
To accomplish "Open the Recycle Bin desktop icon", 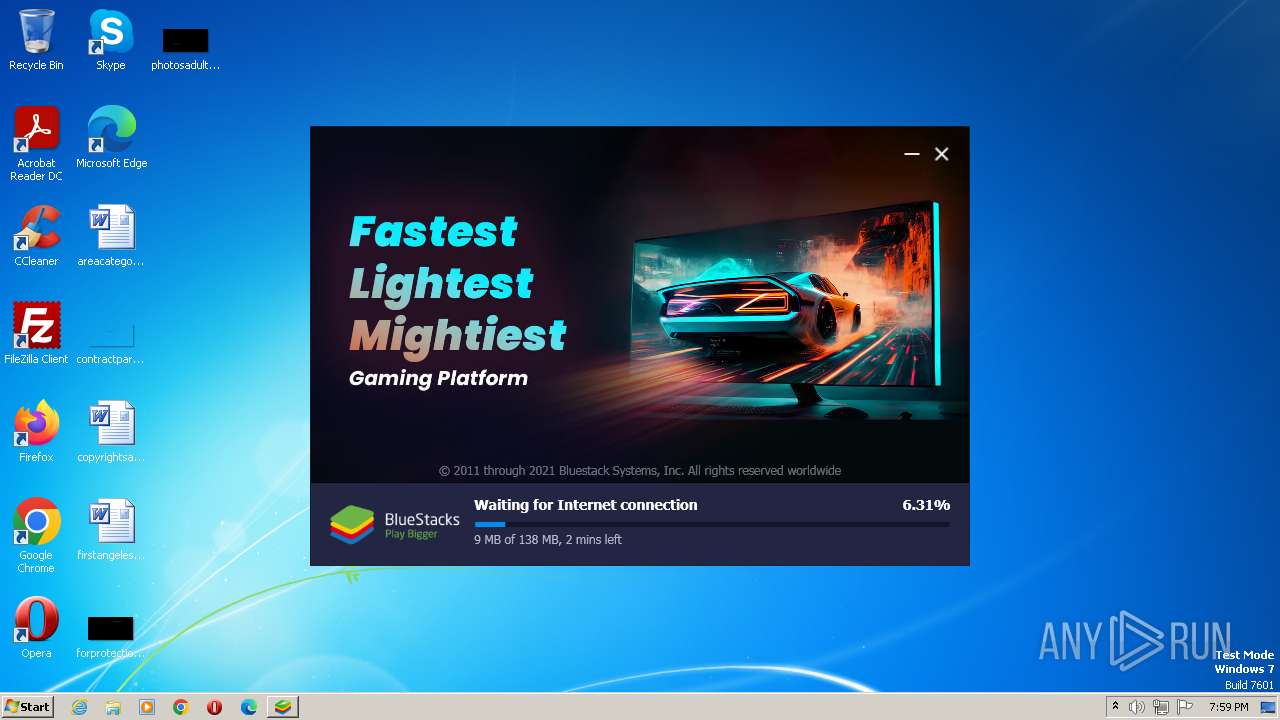I will [36, 40].
